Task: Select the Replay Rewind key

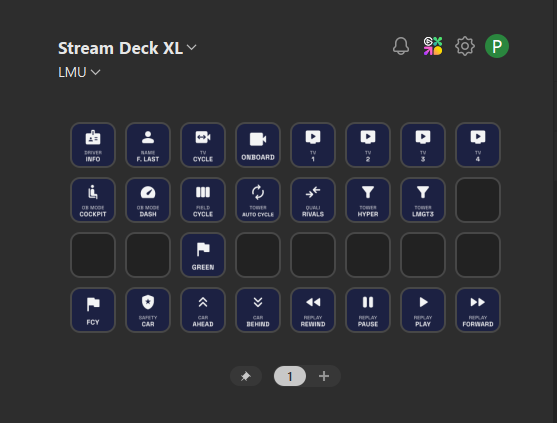Action: (x=313, y=310)
